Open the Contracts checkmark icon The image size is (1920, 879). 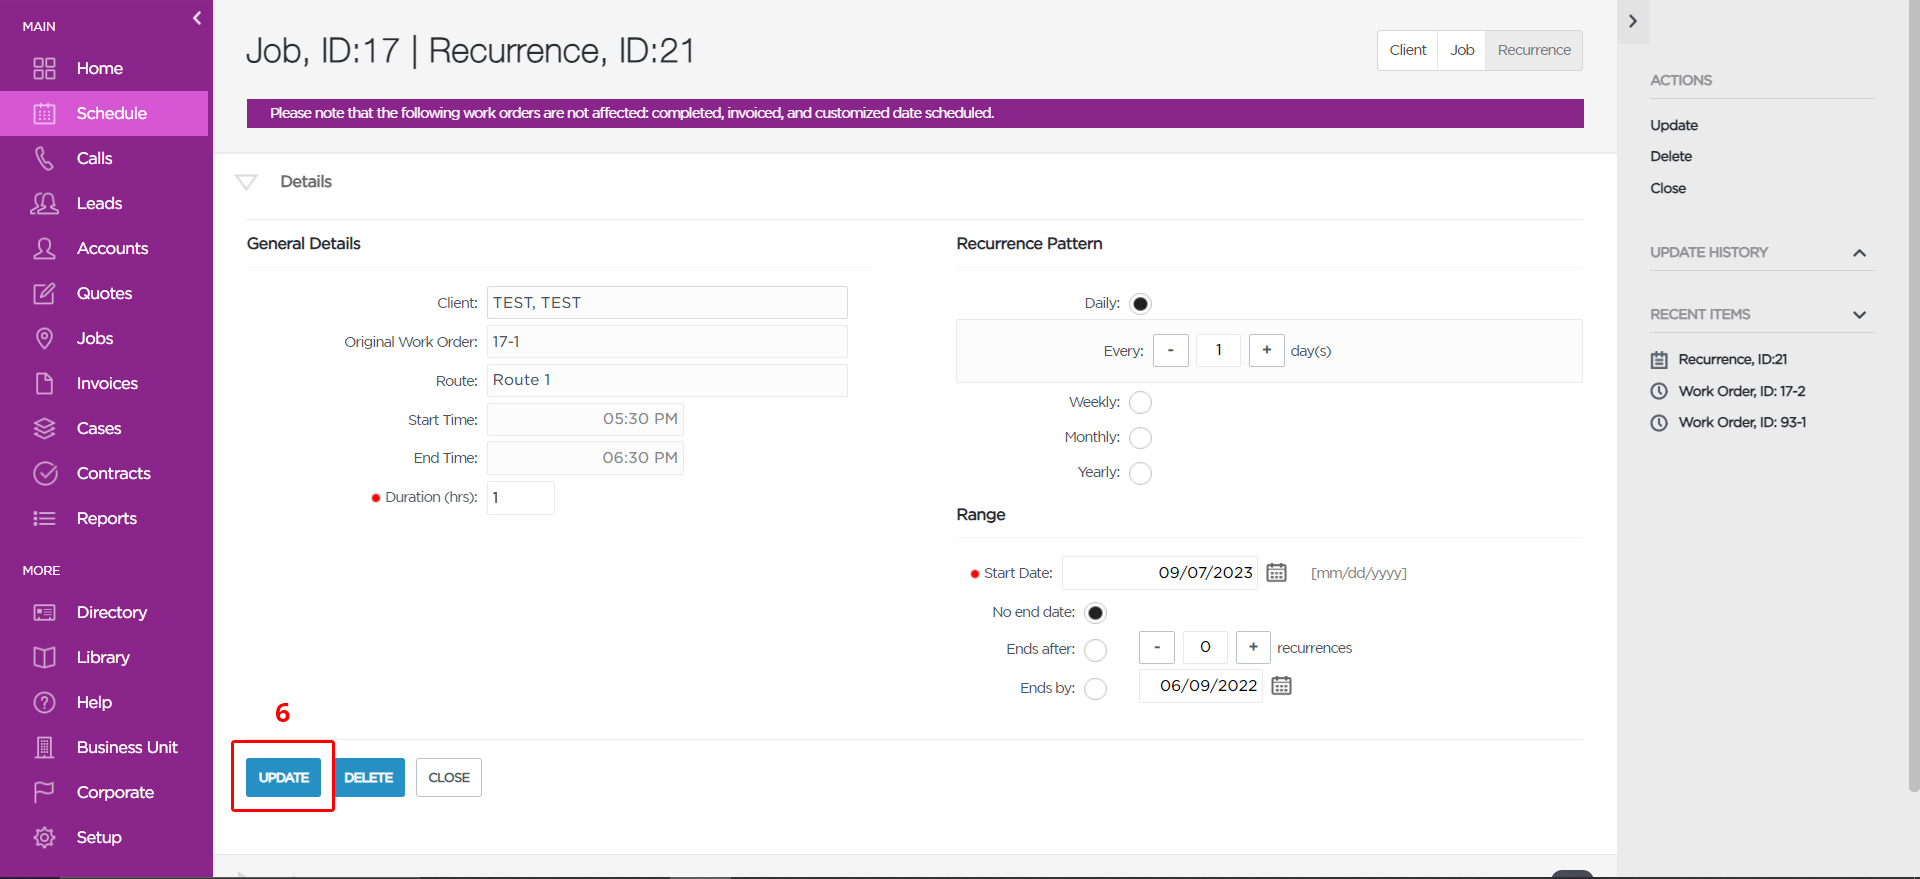coord(44,473)
